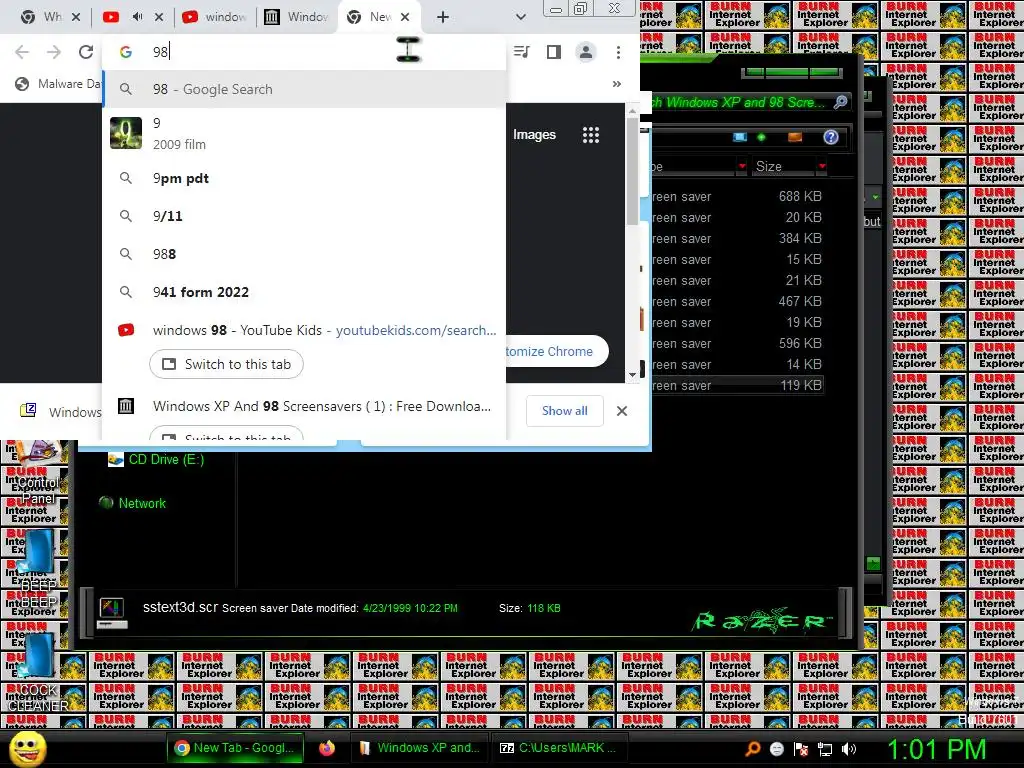Select Network in Explorer navigation pane

(x=133, y=503)
